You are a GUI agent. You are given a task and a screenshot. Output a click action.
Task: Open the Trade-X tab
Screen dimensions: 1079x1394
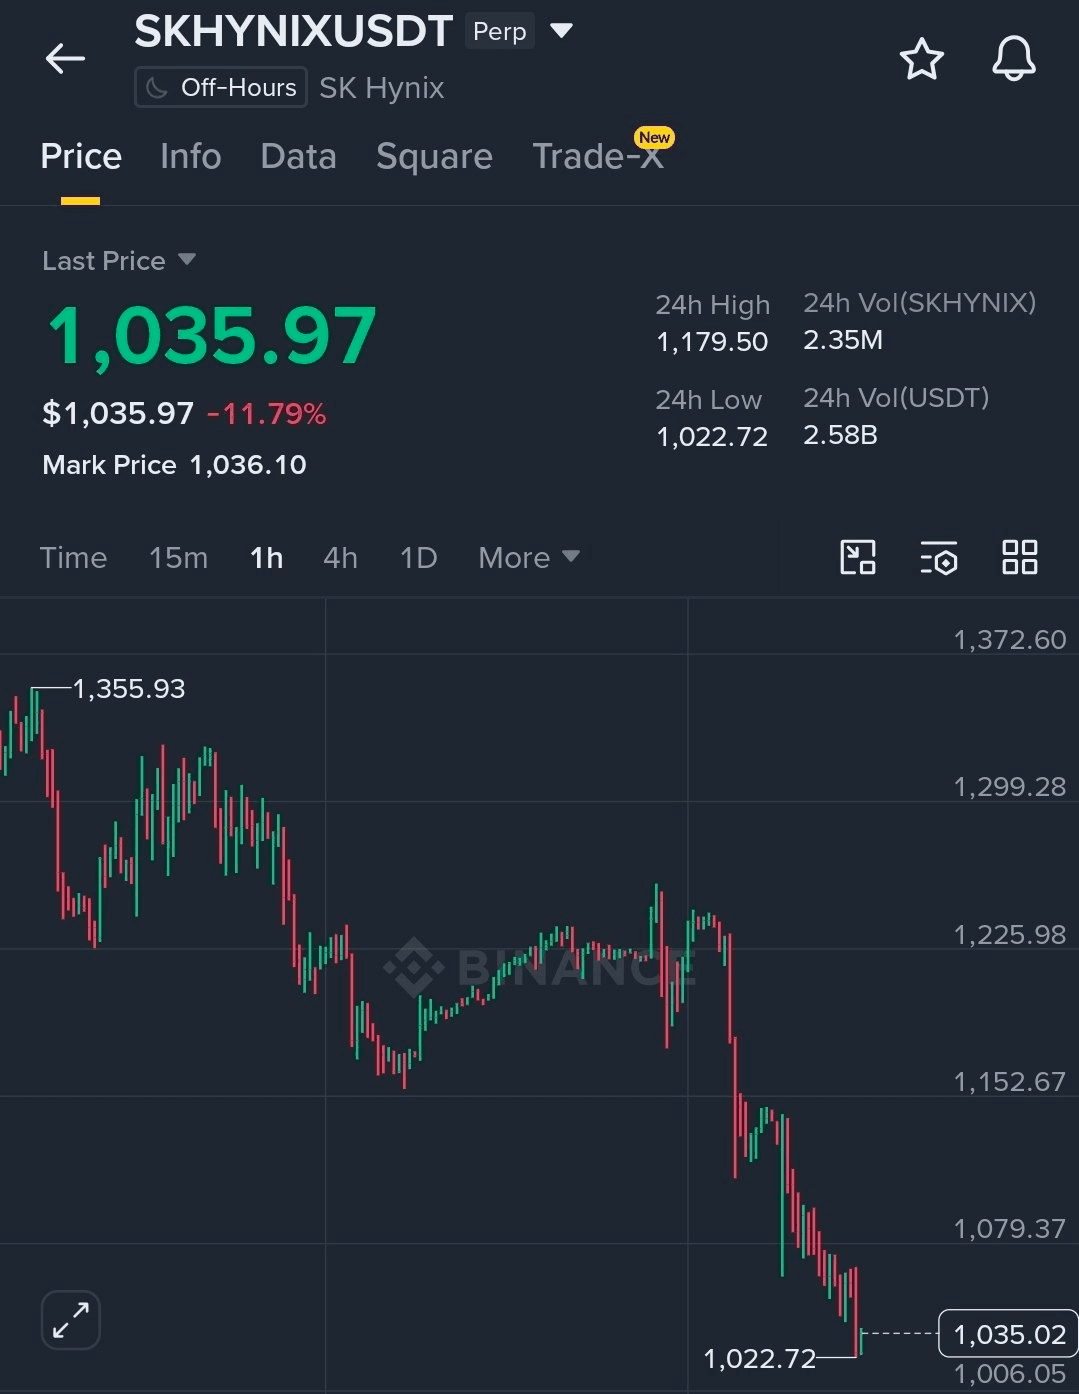coord(598,157)
